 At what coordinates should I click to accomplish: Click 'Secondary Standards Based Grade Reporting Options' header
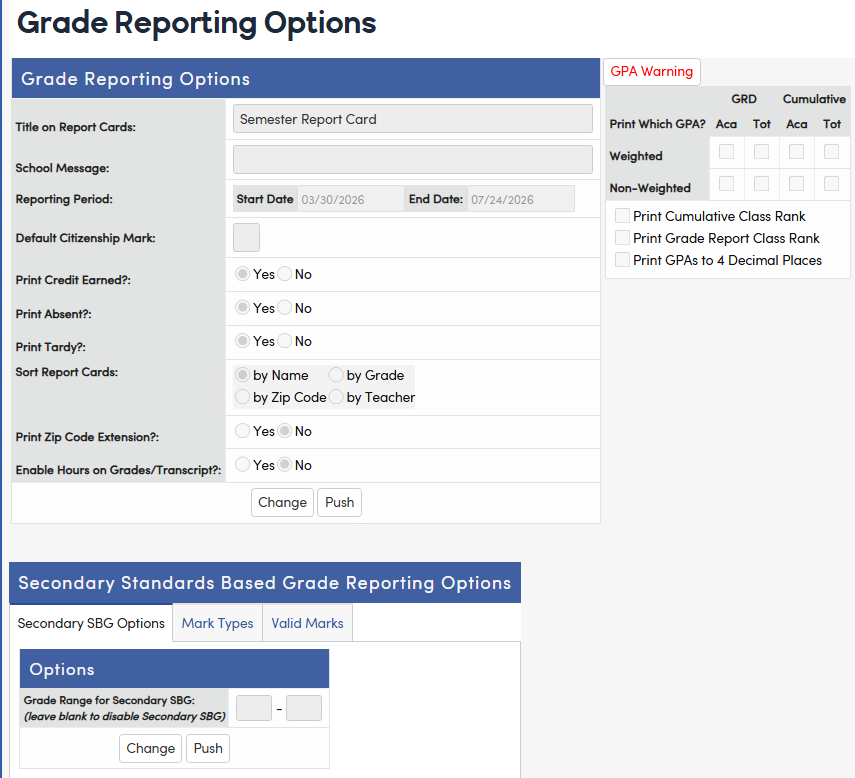265,583
